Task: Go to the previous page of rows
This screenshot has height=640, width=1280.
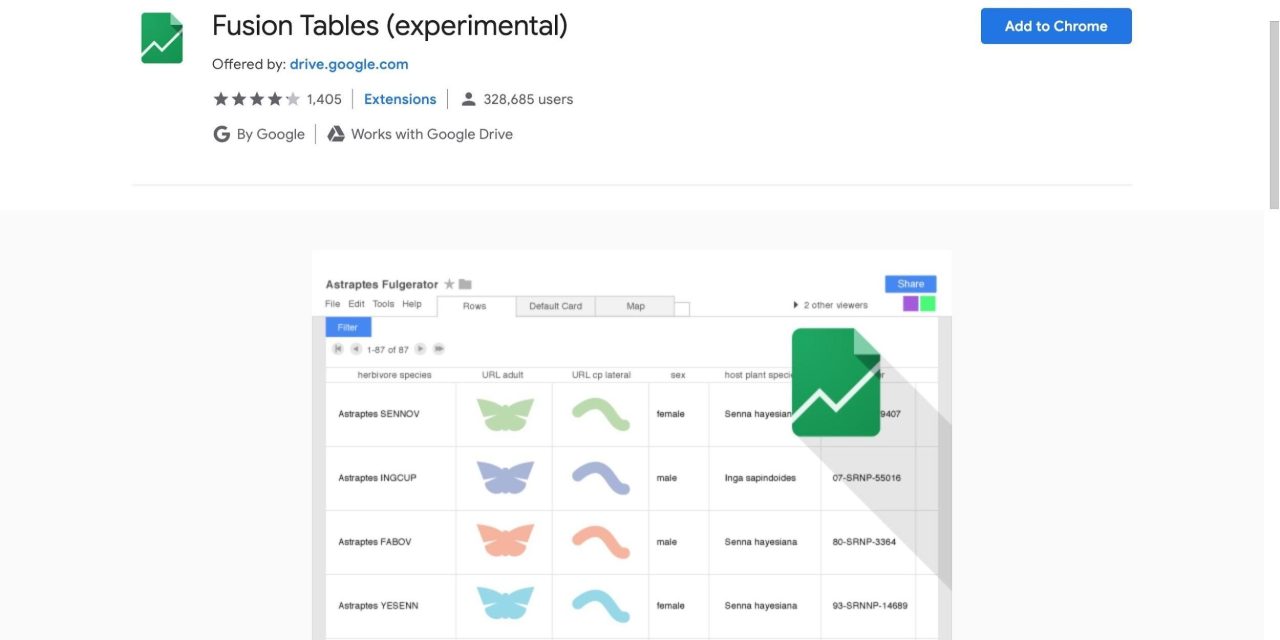Action: 356,349
